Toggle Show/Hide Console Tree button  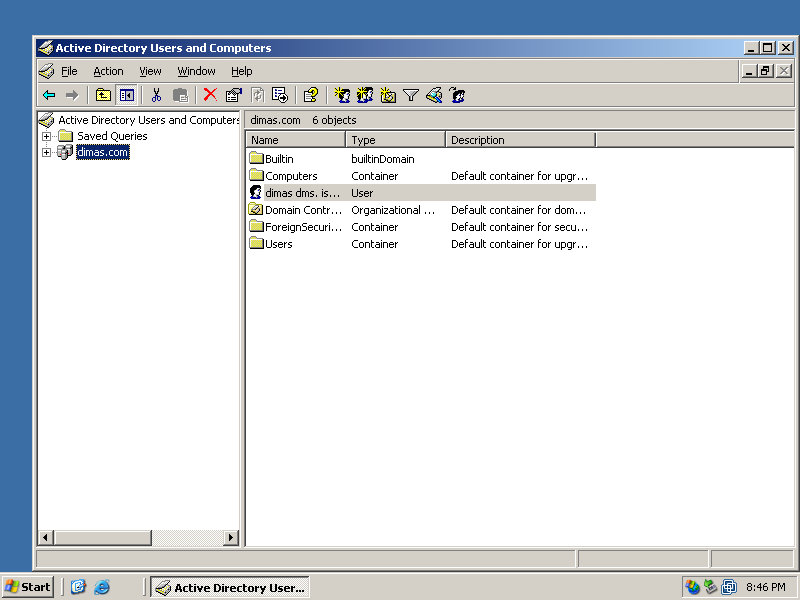coord(126,95)
